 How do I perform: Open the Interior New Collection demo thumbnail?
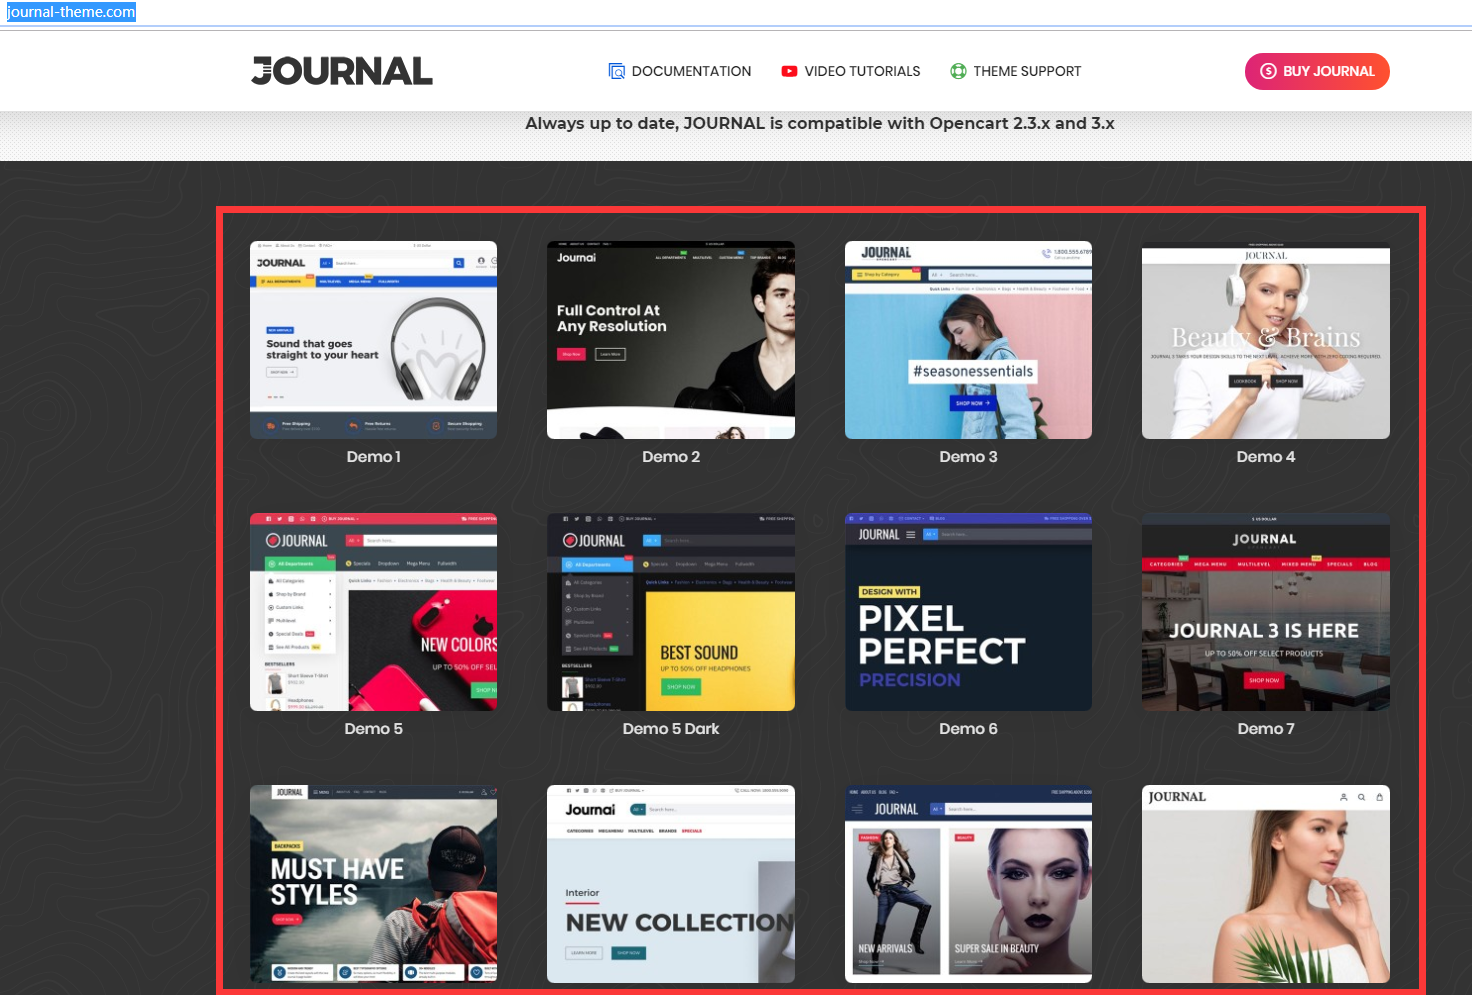click(671, 884)
